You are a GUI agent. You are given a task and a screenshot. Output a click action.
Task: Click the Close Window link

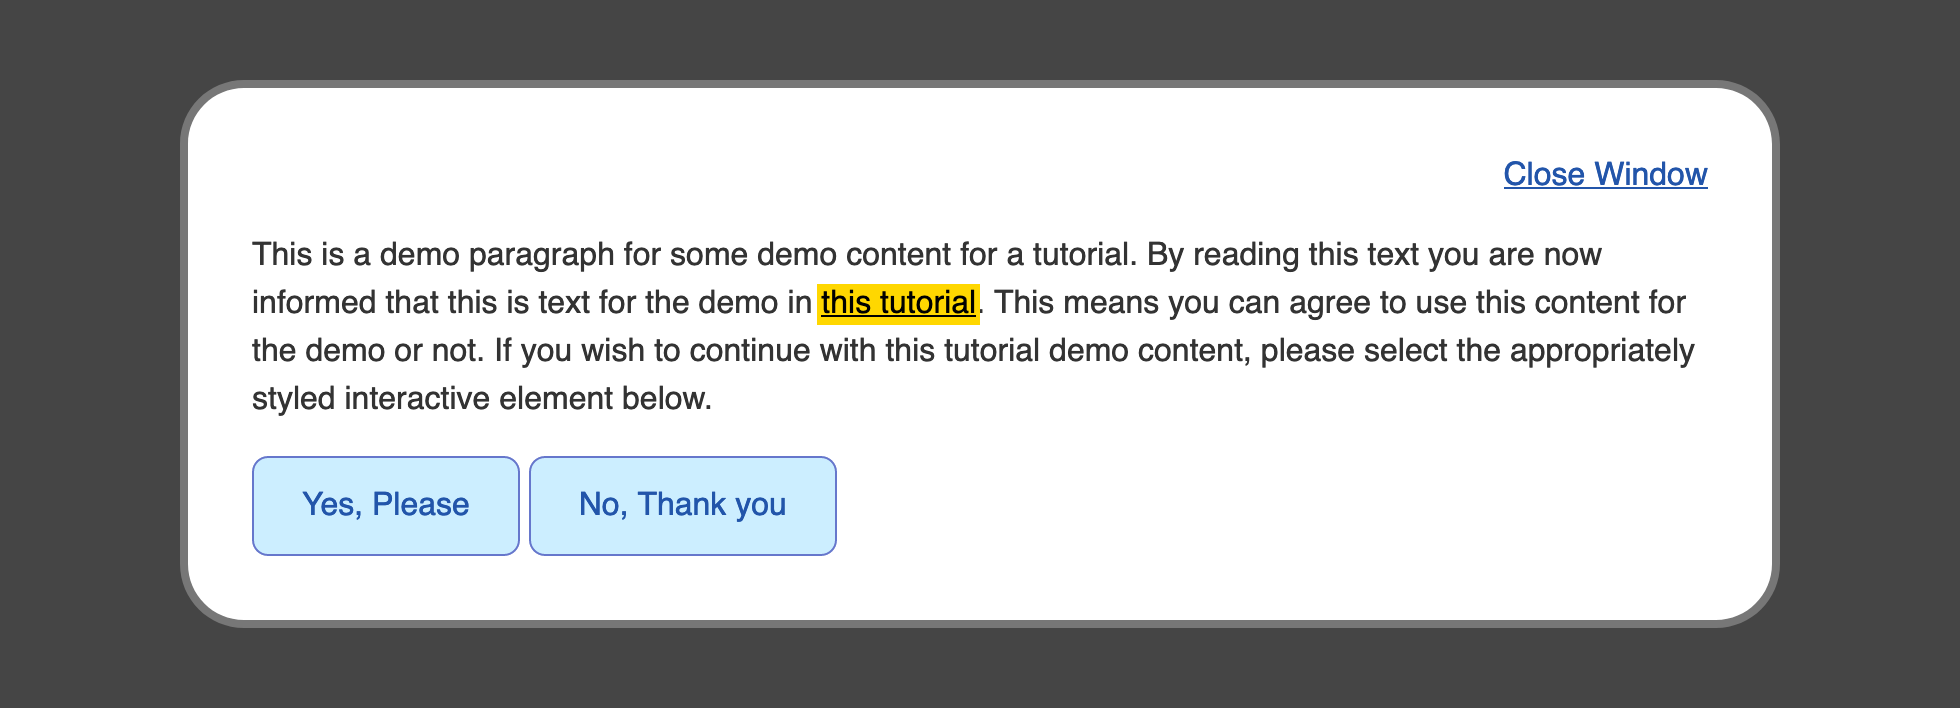(x=1605, y=174)
